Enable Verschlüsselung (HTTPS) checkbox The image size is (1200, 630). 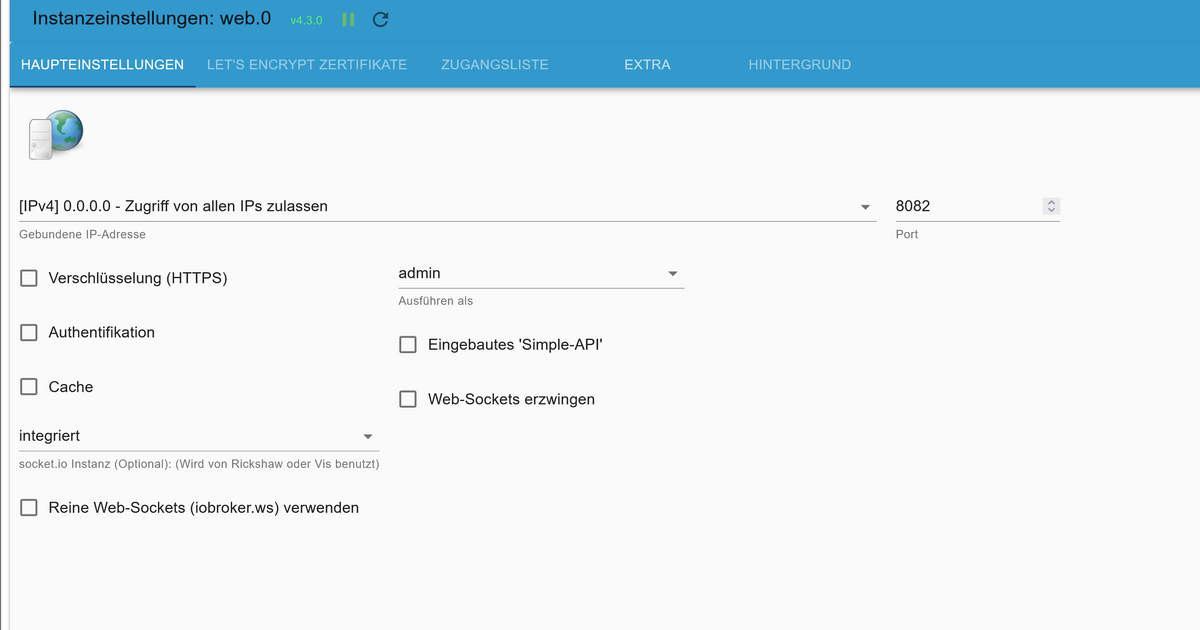(29, 278)
